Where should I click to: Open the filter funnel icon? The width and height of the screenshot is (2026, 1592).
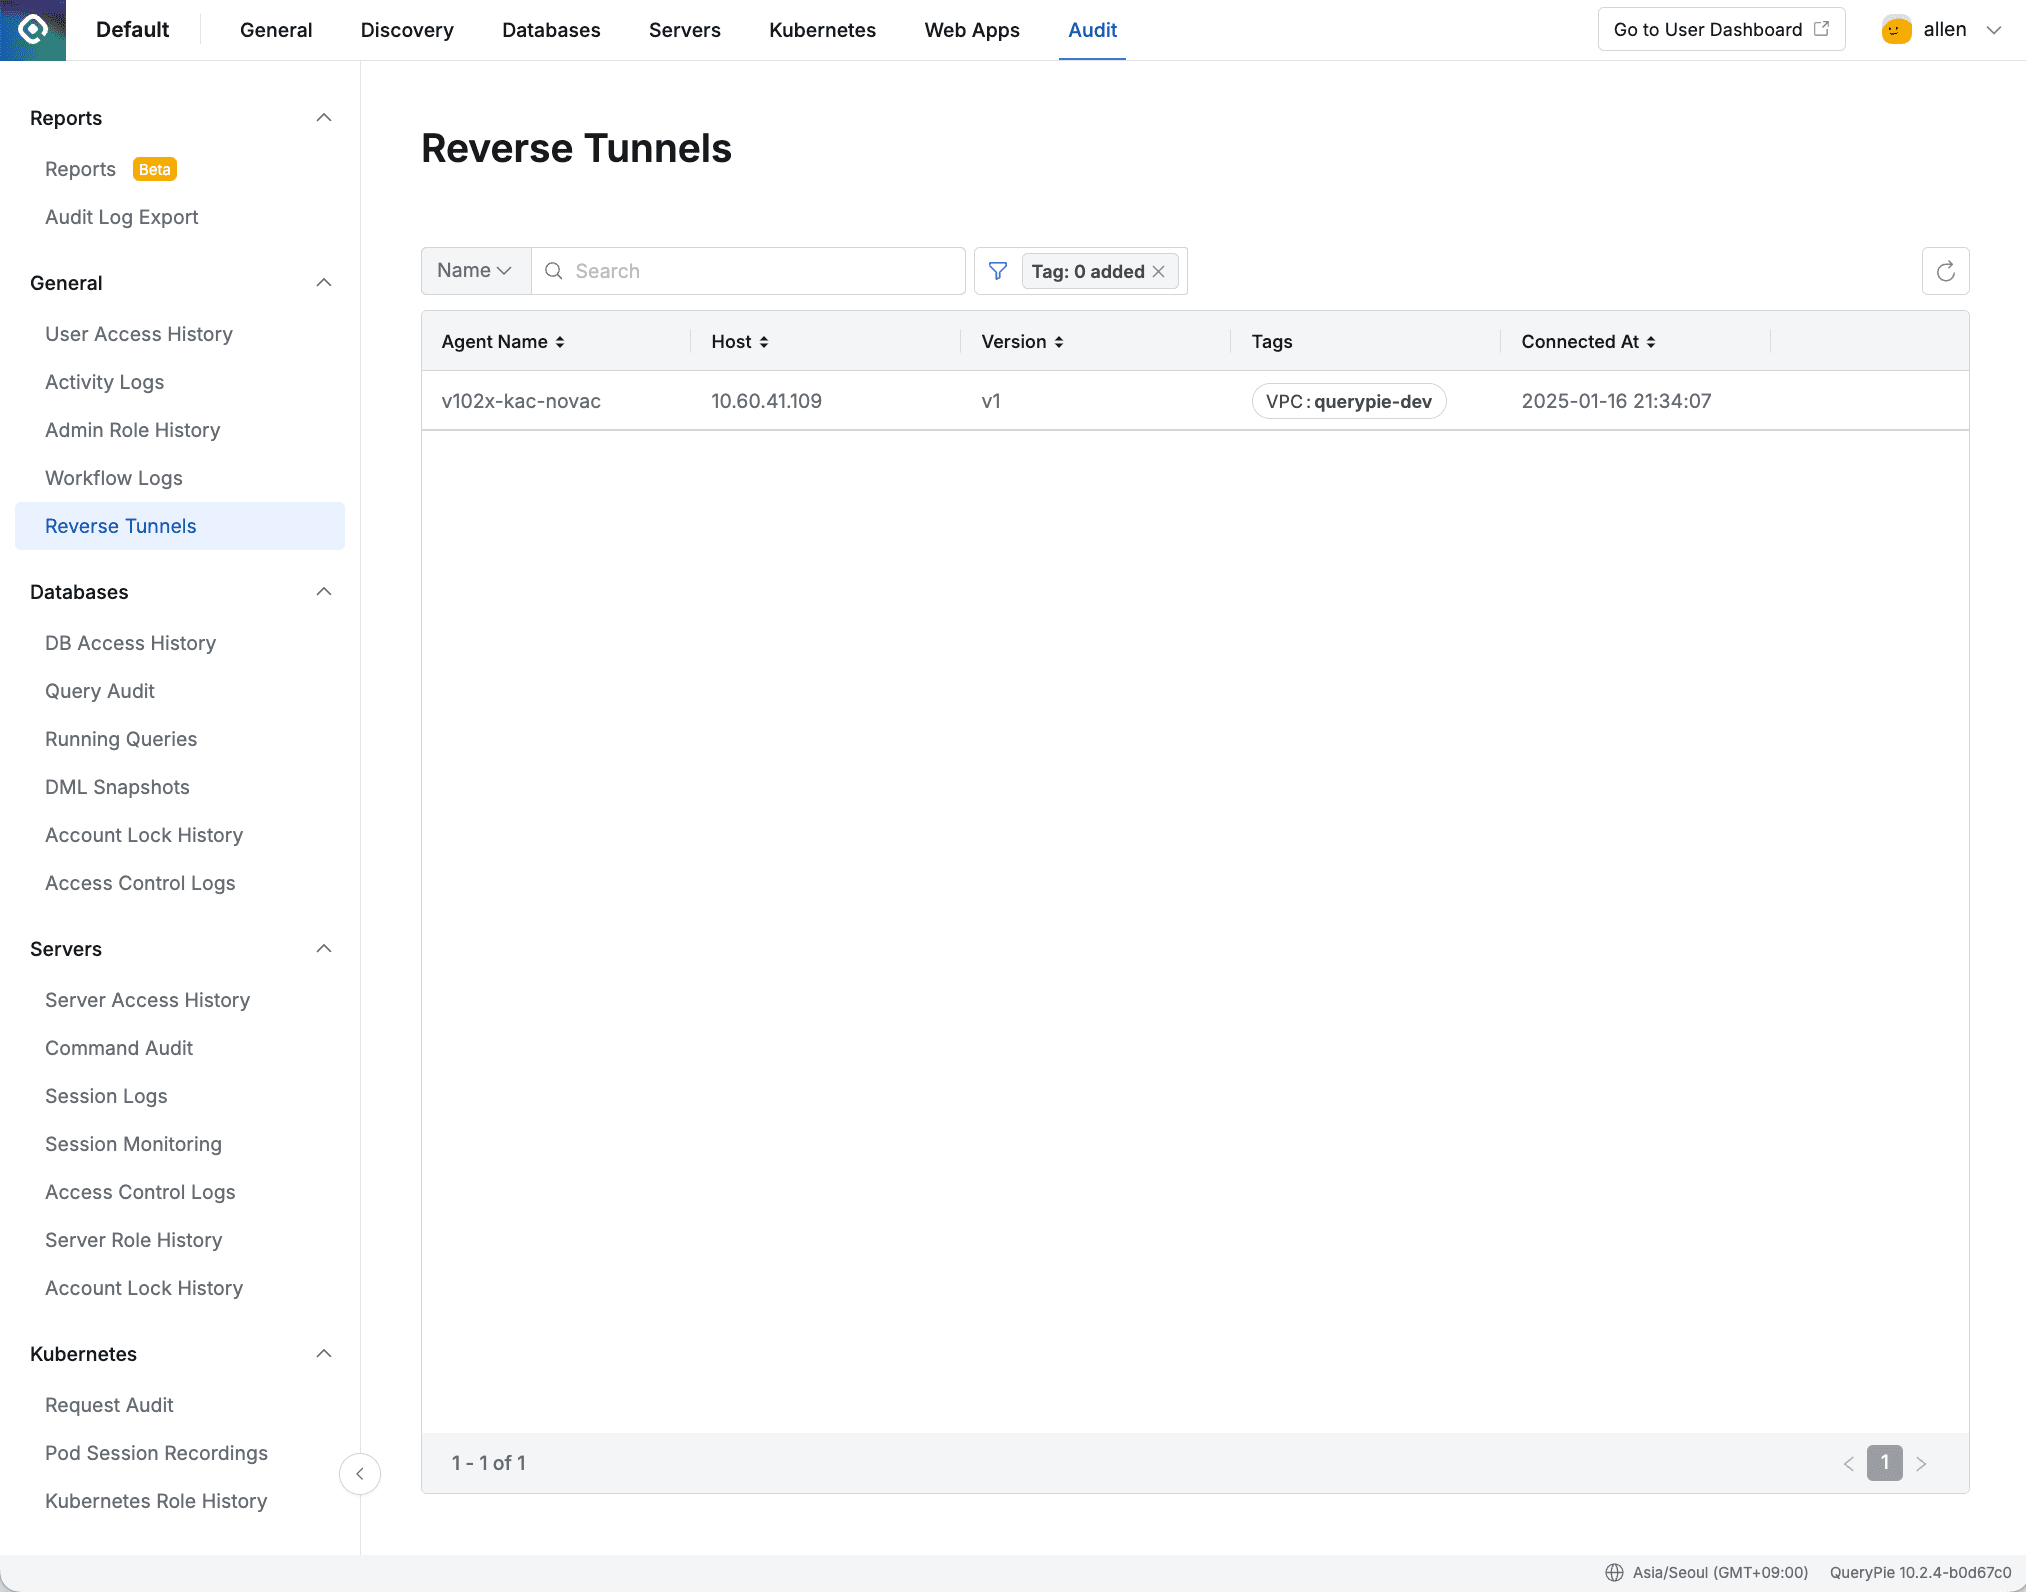(x=997, y=270)
